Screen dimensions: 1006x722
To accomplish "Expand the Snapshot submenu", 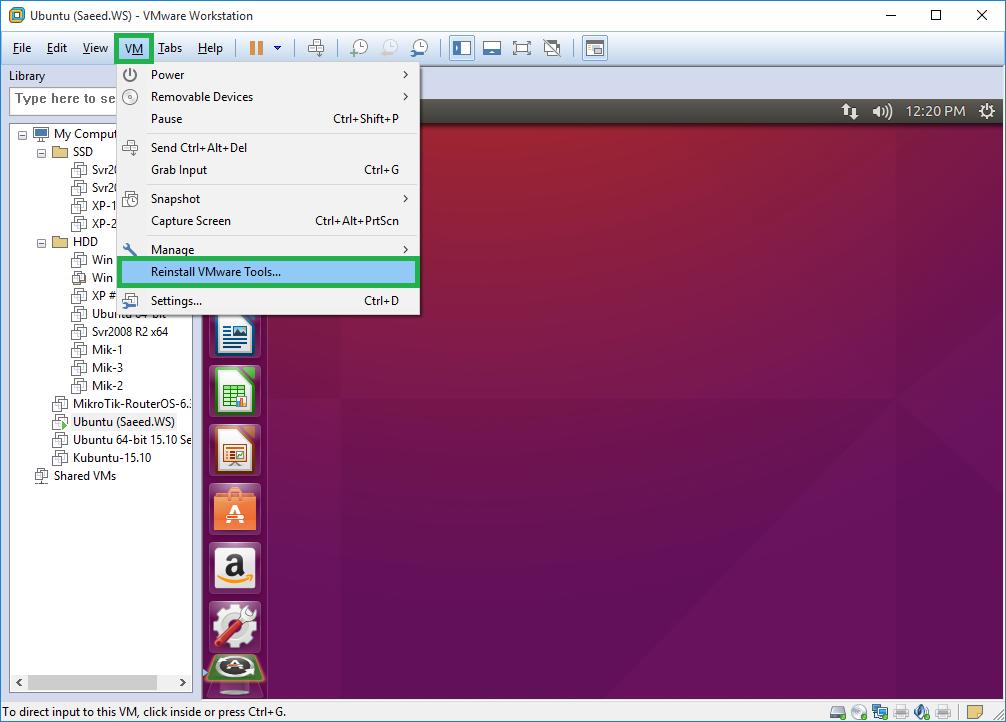I will click(268, 199).
